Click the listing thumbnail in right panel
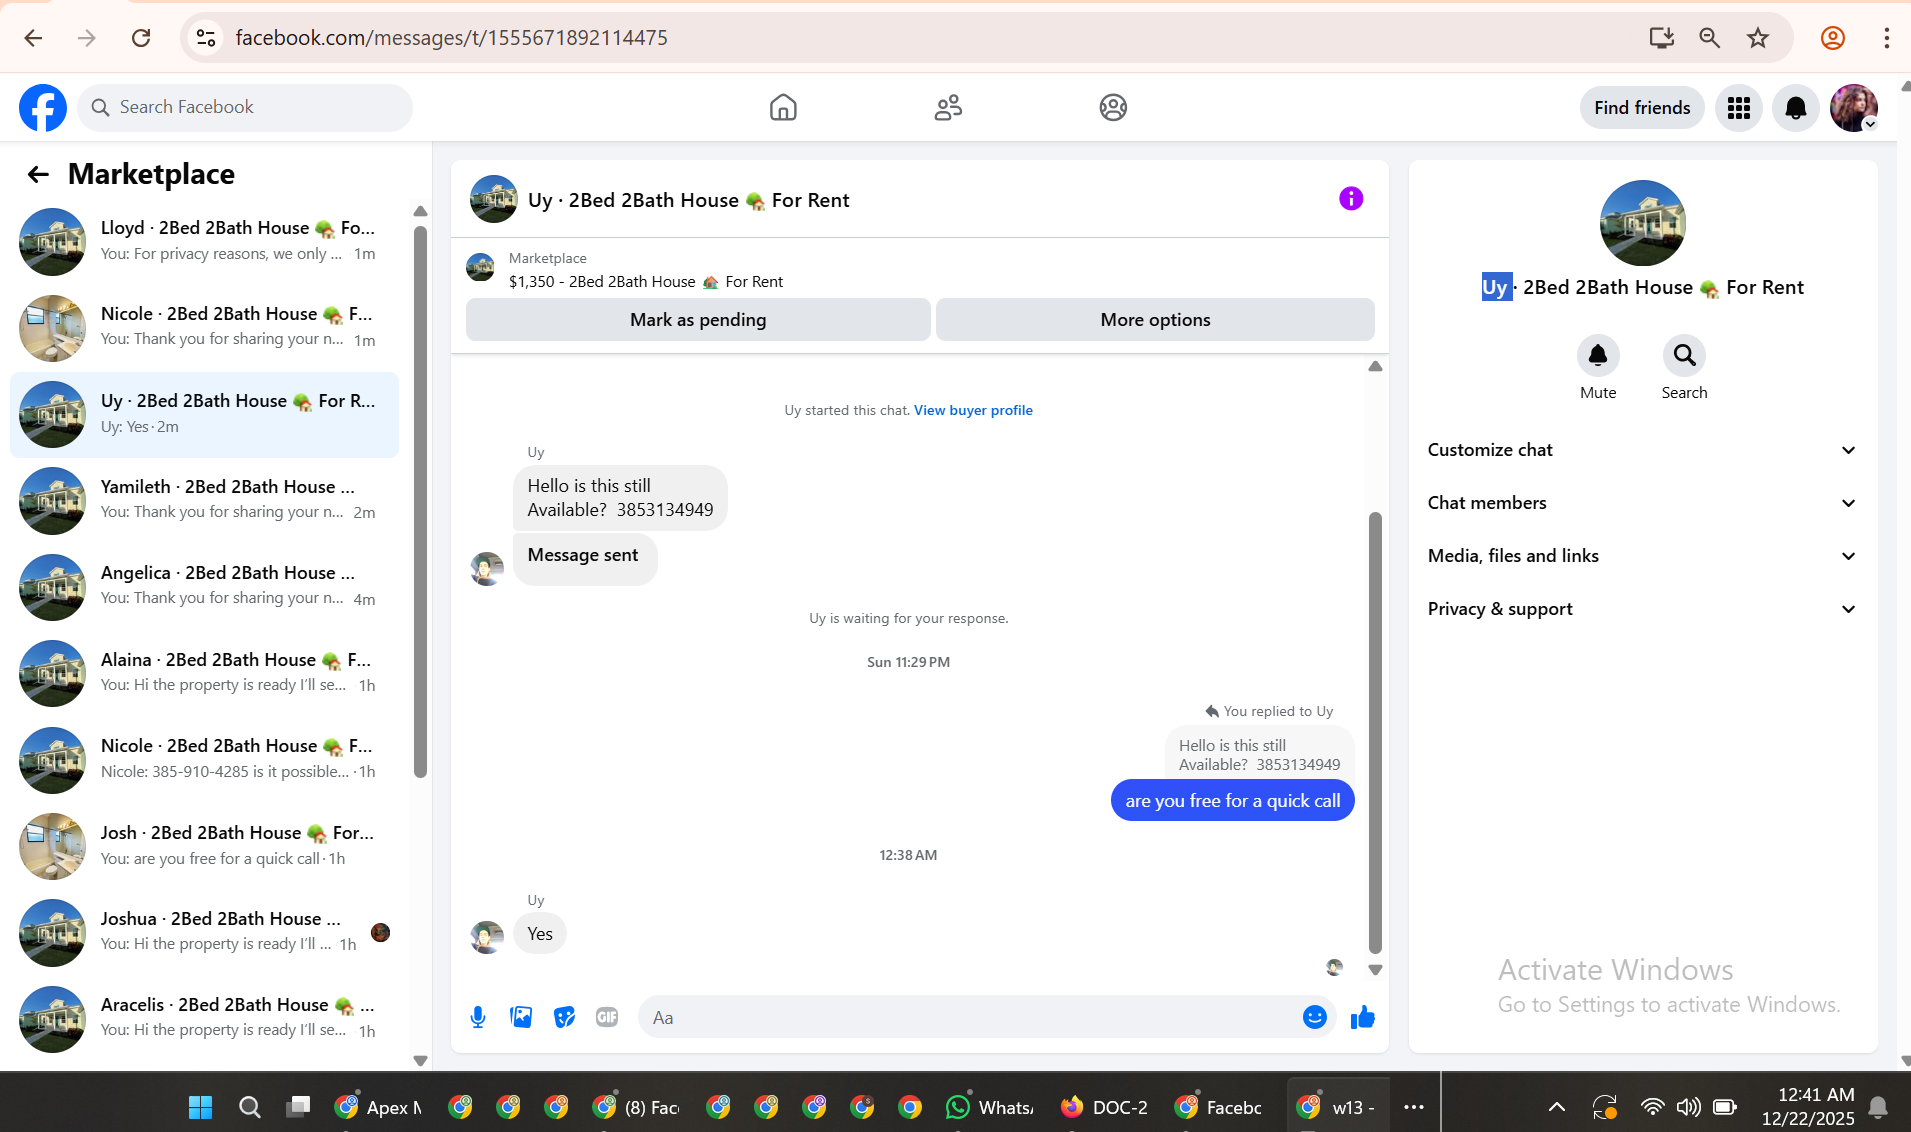Image resolution: width=1911 pixels, height=1132 pixels. [1642, 223]
